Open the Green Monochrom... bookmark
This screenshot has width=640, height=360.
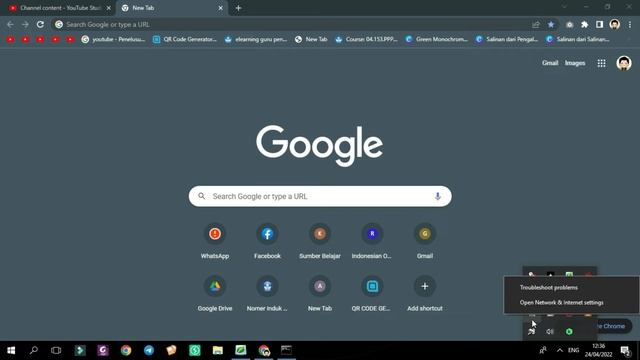(437, 39)
